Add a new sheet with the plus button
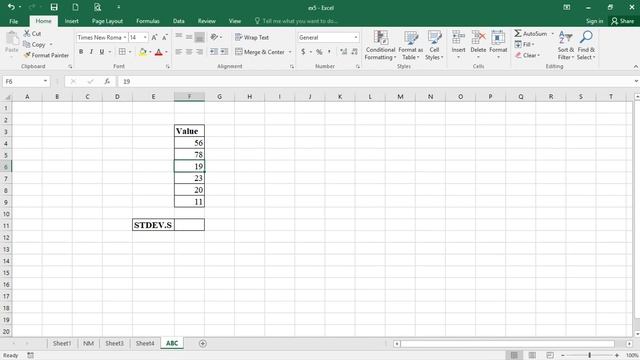Image resolution: width=640 pixels, height=360 pixels. (202, 343)
